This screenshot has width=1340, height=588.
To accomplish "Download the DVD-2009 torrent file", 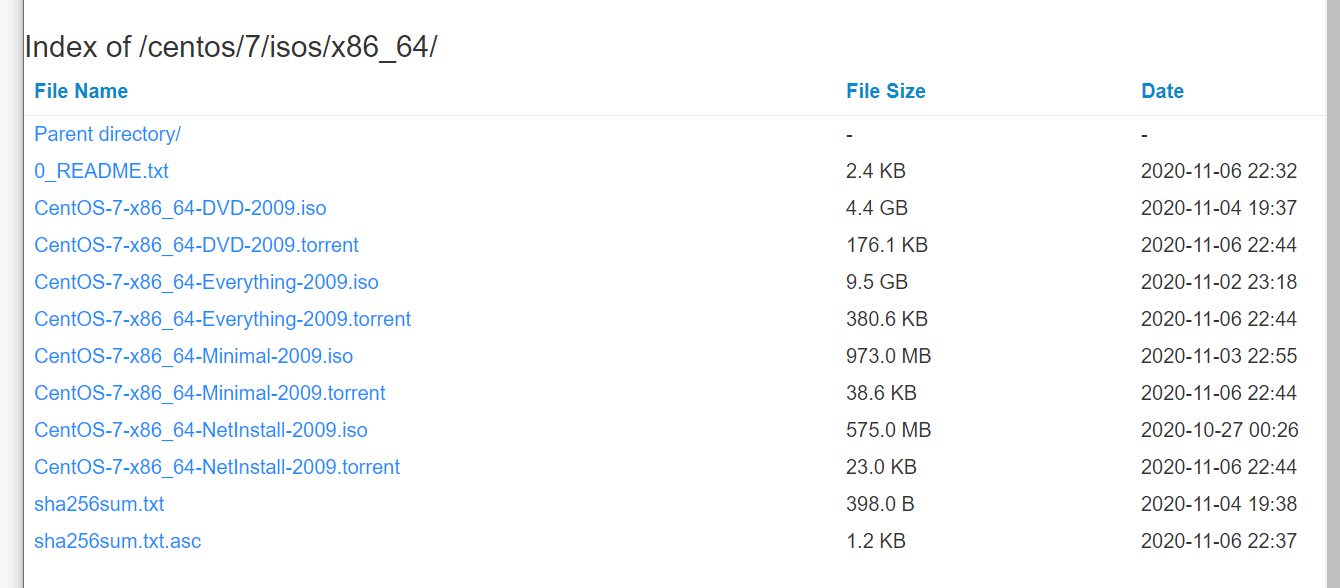I will pyautogui.click(x=196, y=245).
